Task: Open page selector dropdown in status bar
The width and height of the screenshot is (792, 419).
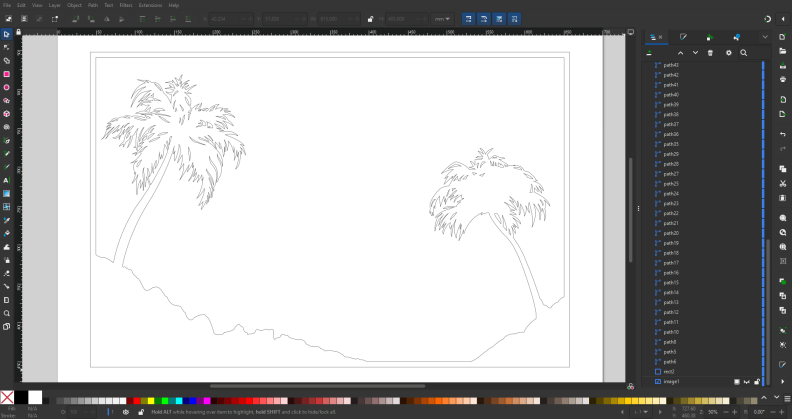Action: (x=641, y=412)
